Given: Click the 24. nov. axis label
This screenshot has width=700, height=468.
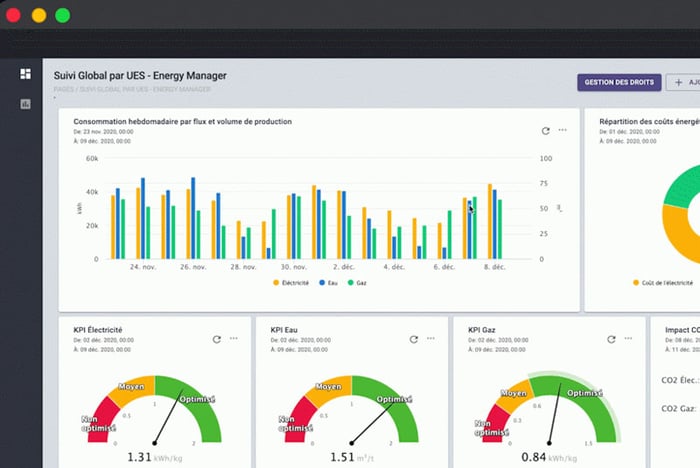Looking at the screenshot, I should (143, 267).
